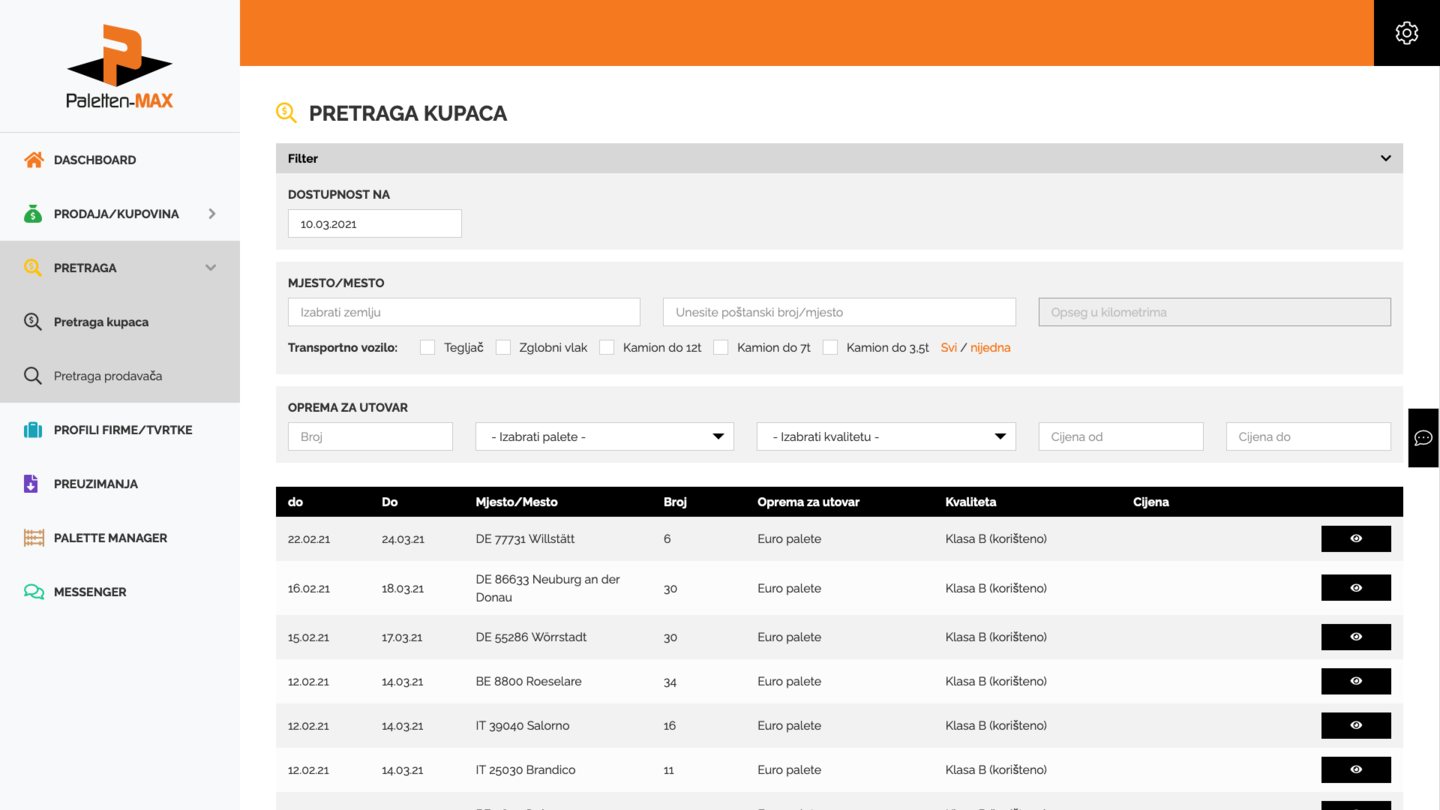Click the Palette Manager pallet icon
The image size is (1440, 810).
tap(34, 538)
